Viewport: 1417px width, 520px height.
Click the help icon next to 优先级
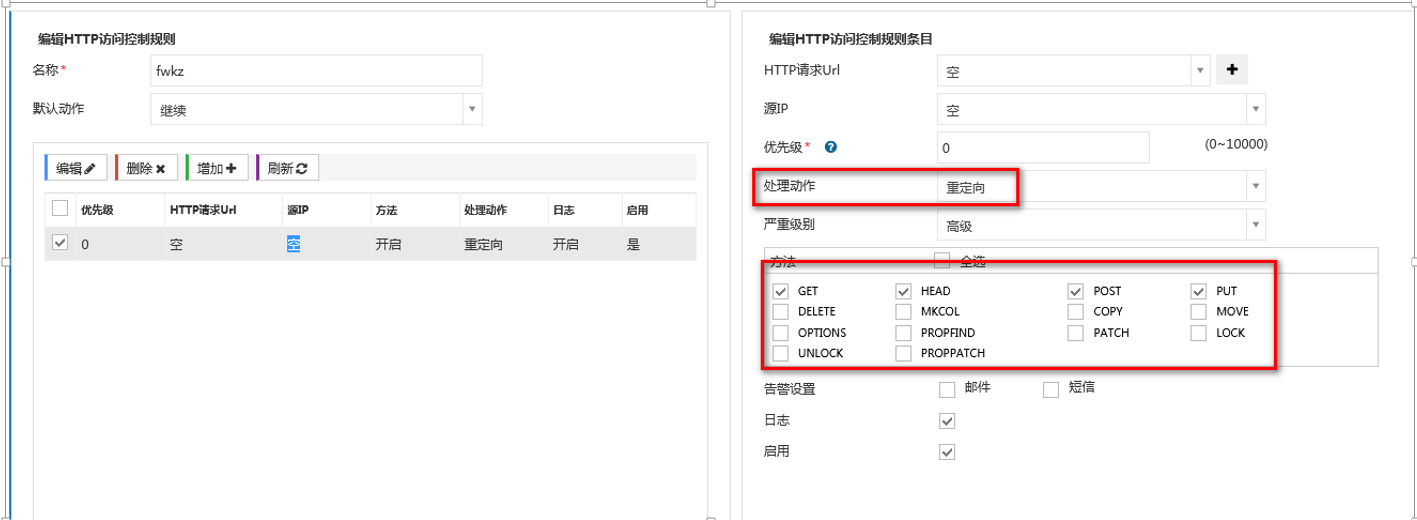[830, 147]
